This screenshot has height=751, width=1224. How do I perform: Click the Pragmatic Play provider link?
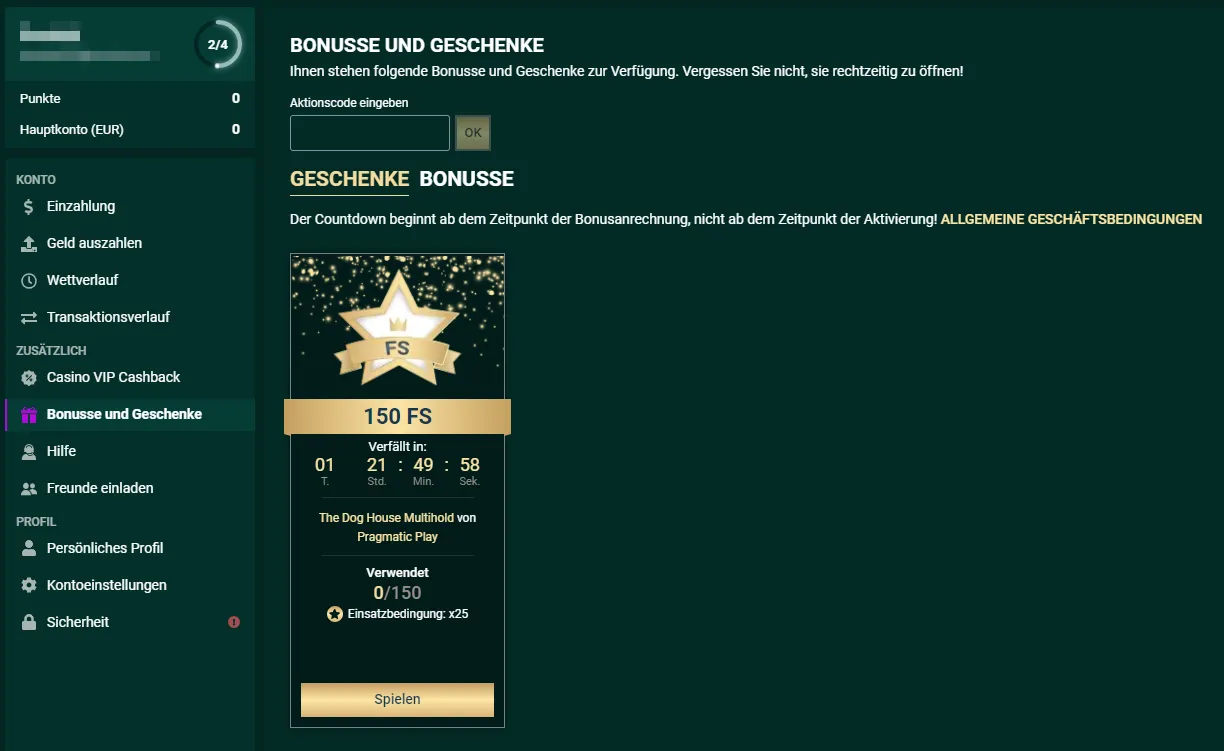(x=397, y=537)
